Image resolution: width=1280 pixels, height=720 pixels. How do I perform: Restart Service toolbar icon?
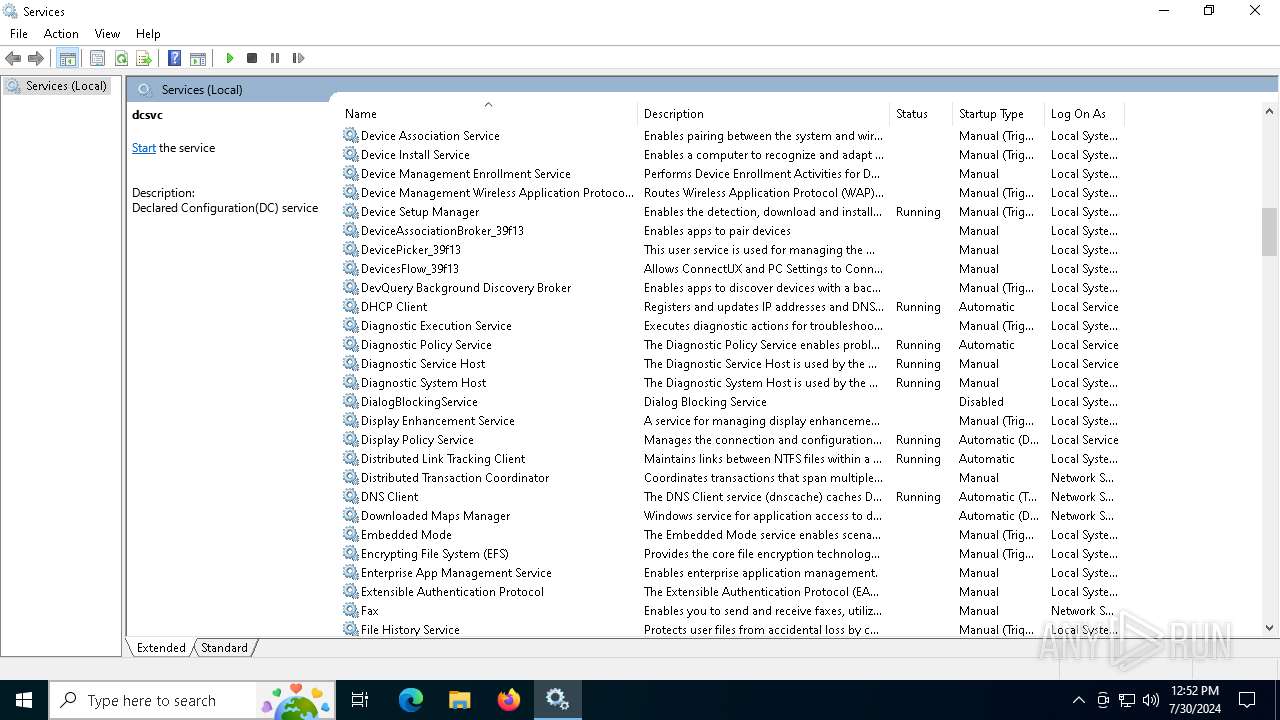[x=298, y=58]
